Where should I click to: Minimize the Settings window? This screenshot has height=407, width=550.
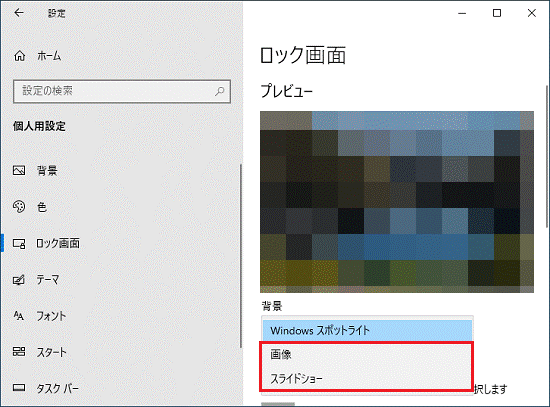tap(462, 13)
